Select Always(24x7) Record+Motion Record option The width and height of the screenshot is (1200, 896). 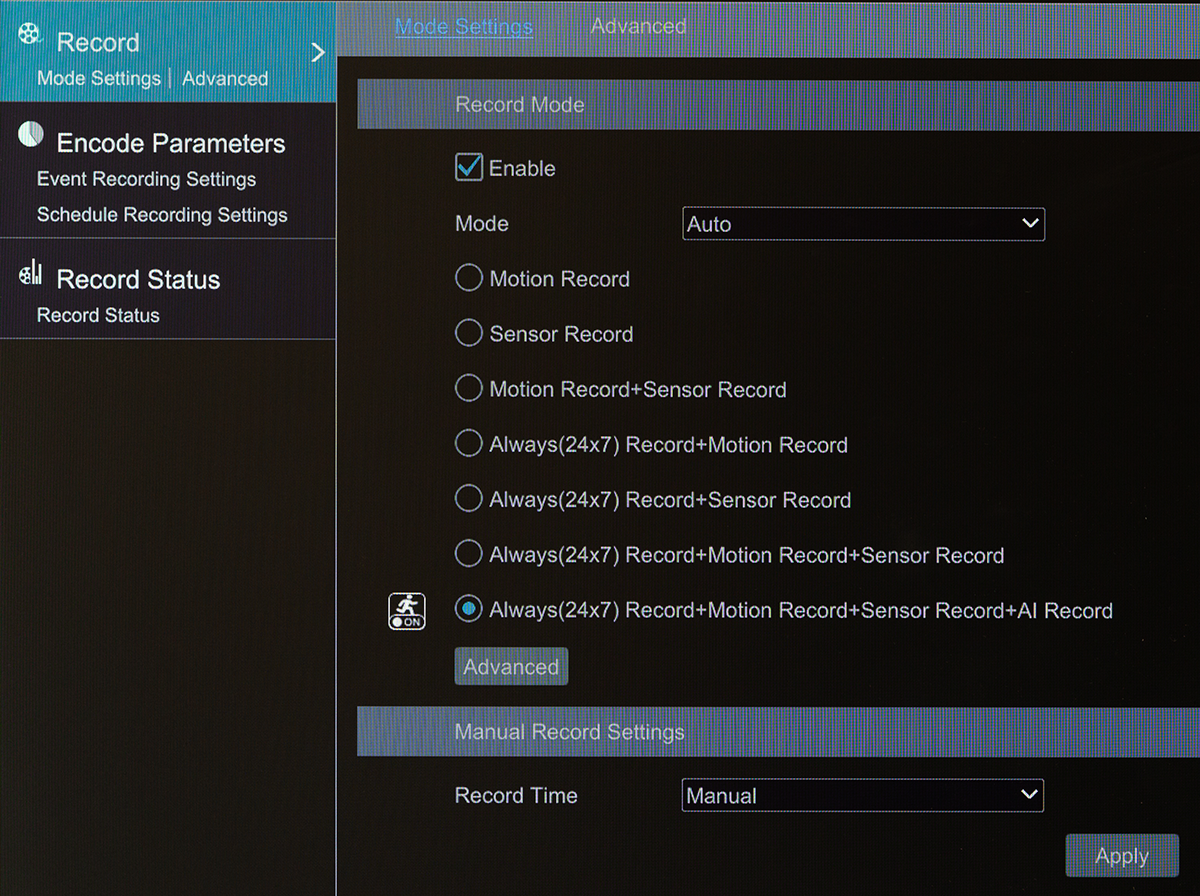click(468, 443)
